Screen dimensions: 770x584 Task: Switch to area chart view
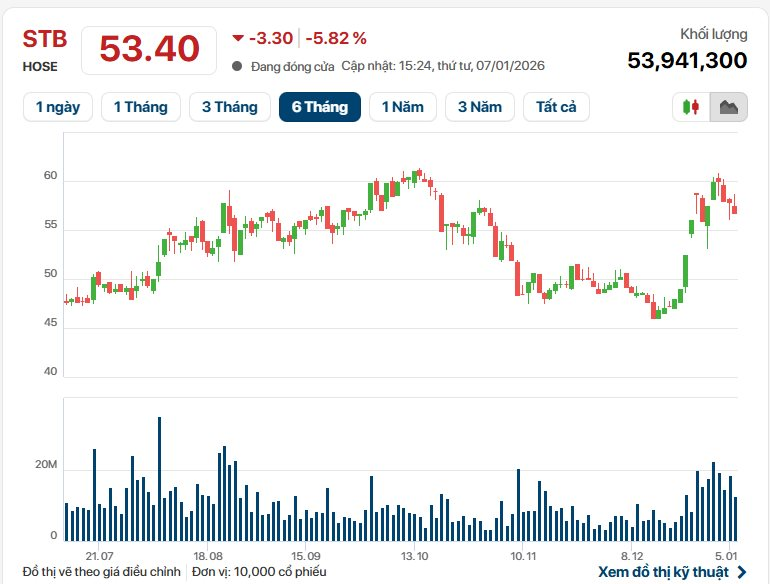click(x=728, y=107)
